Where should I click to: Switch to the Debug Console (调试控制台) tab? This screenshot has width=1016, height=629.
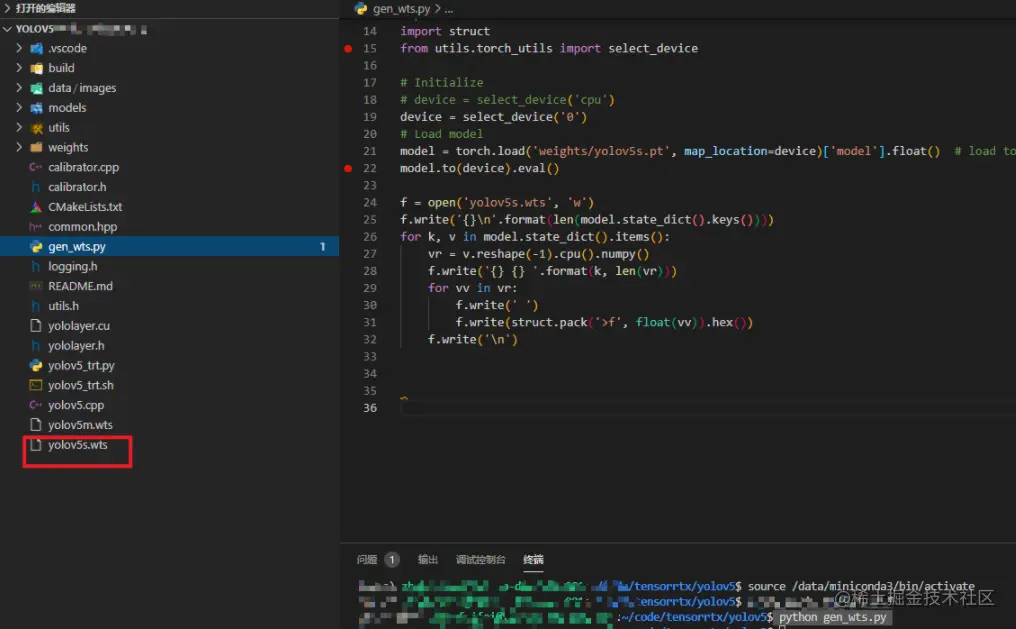[x=480, y=559]
